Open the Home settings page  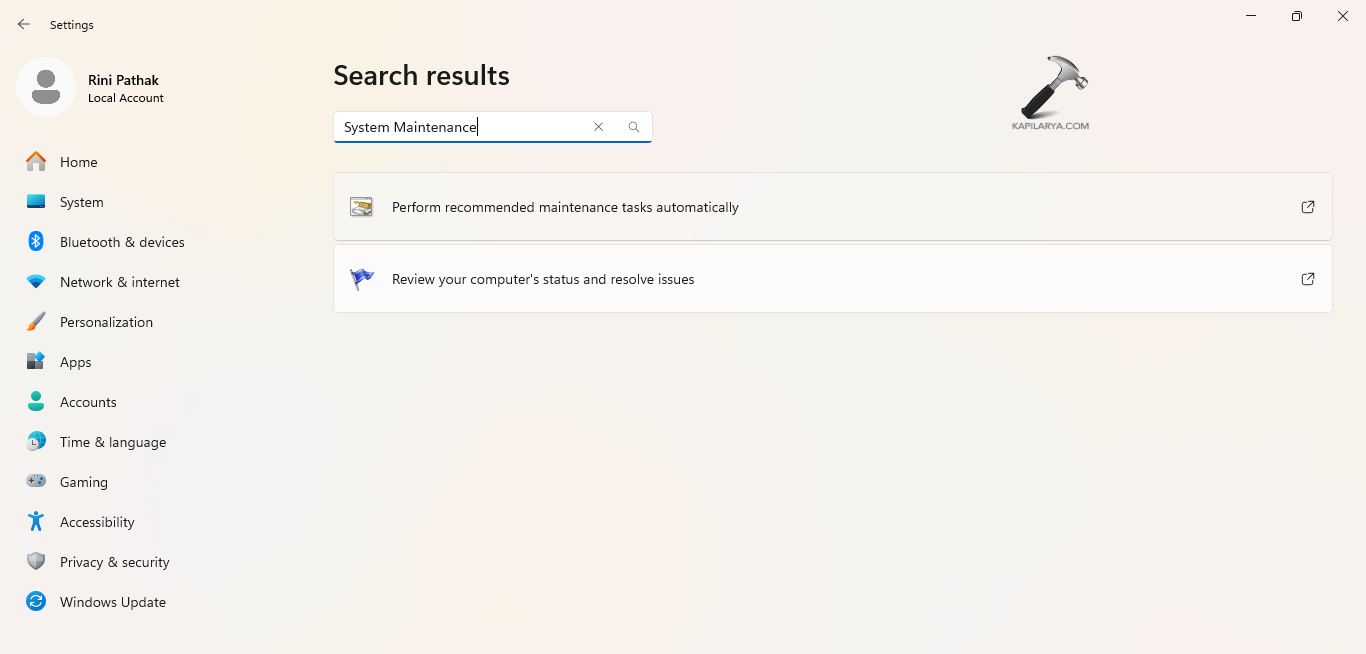point(78,162)
